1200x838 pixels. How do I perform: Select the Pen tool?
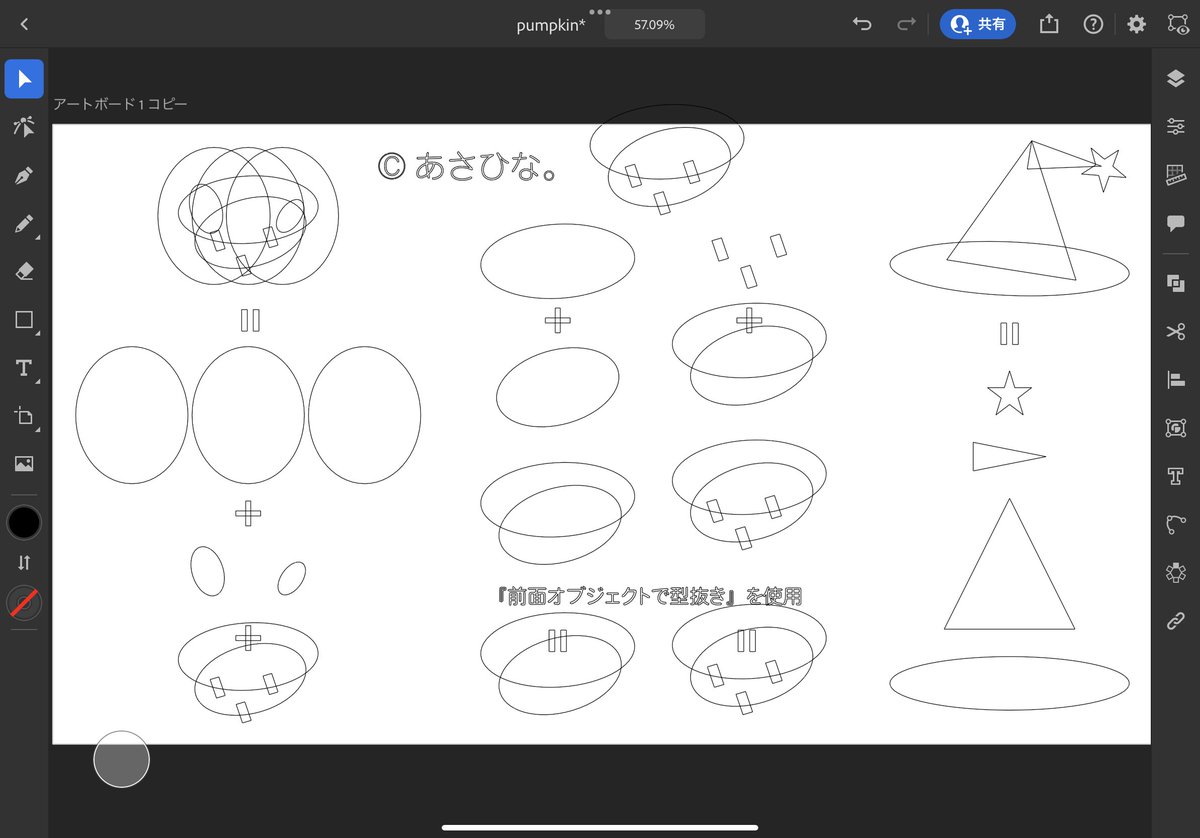click(24, 176)
